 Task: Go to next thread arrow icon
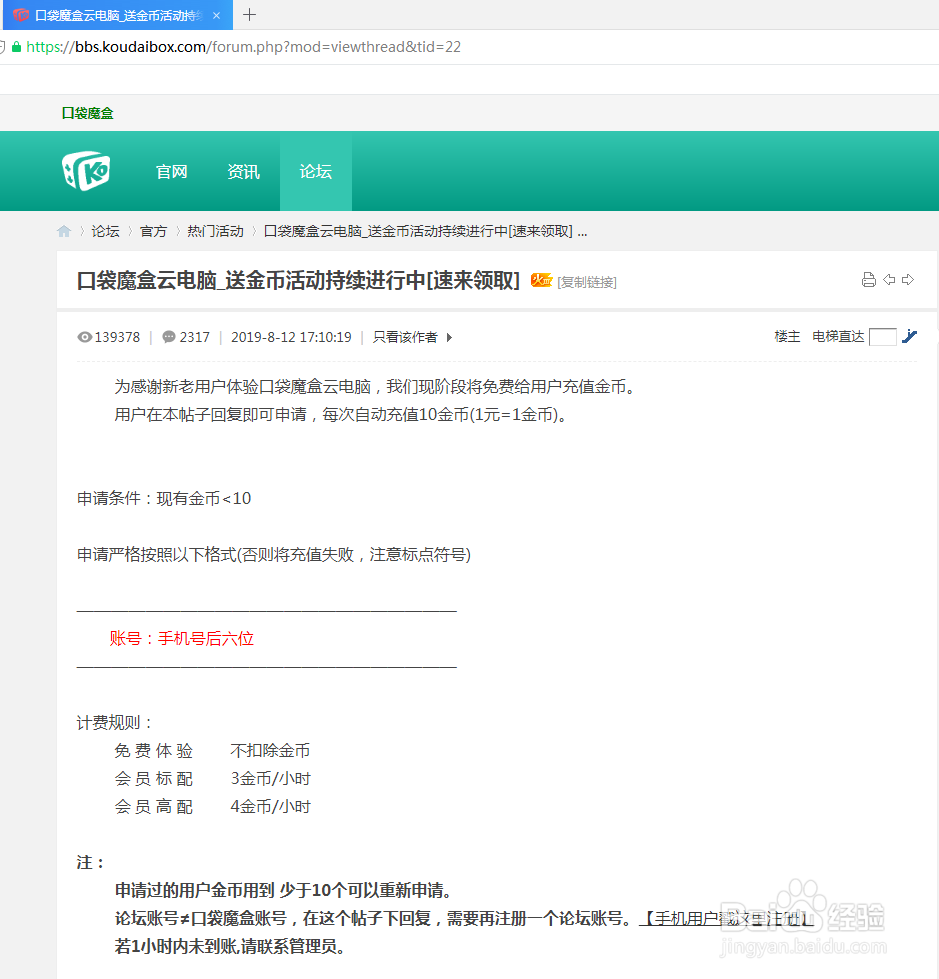click(908, 280)
